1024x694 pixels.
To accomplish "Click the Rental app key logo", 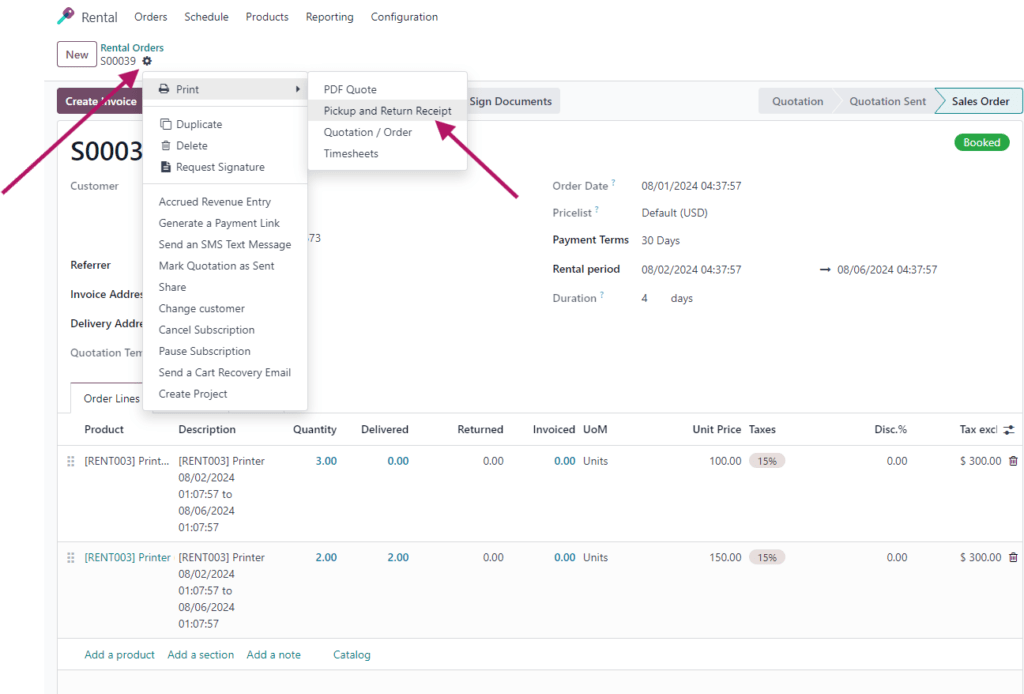I will [x=66, y=16].
